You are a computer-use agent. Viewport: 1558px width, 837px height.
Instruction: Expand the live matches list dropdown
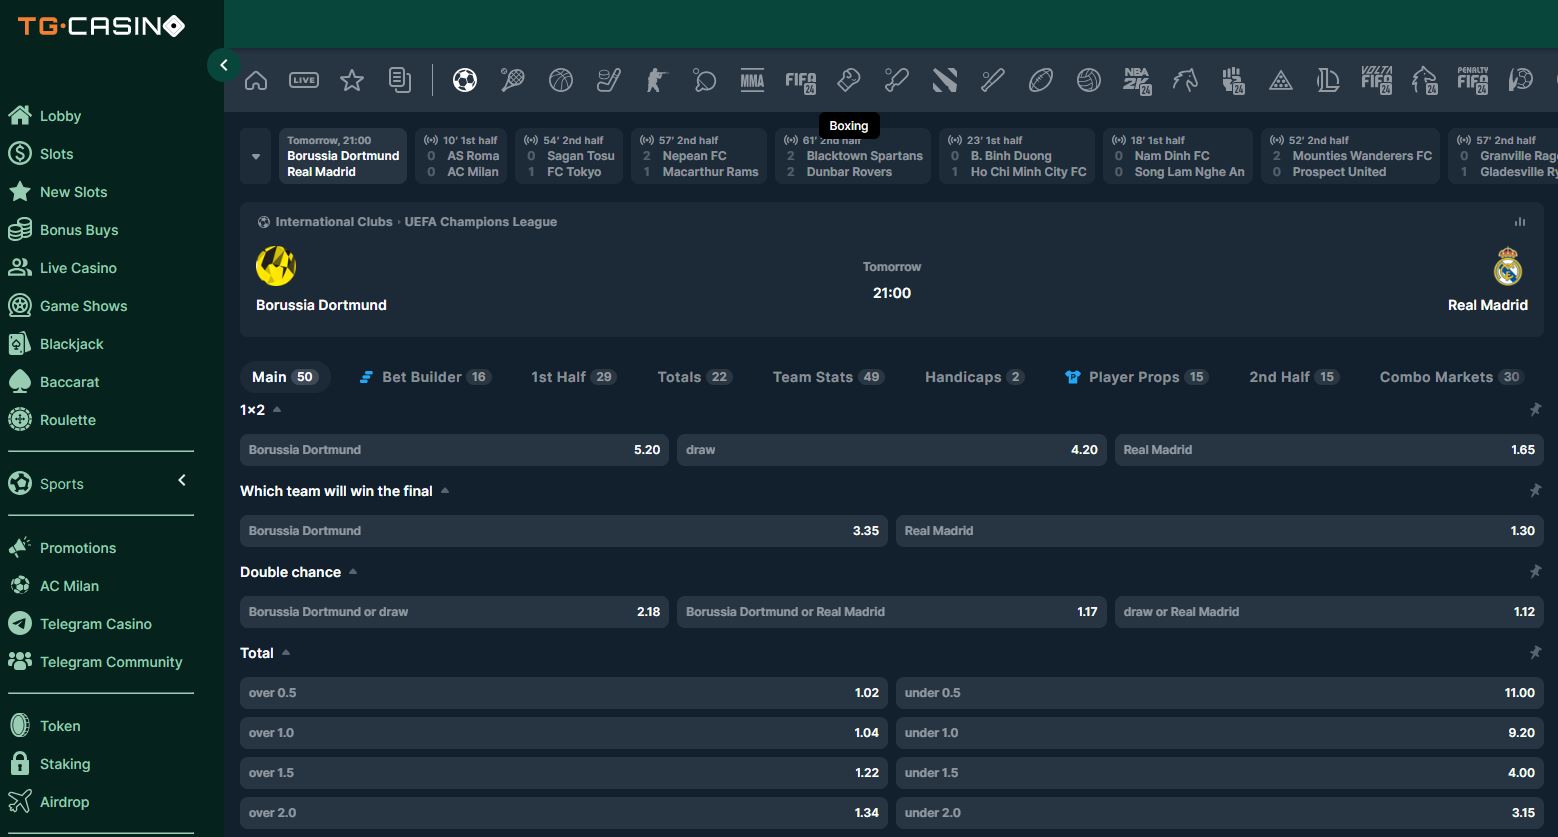click(x=256, y=156)
